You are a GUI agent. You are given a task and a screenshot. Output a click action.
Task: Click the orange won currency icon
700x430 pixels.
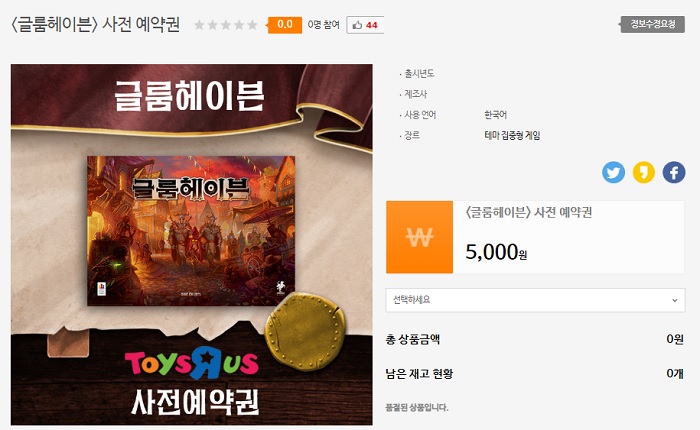coord(419,237)
